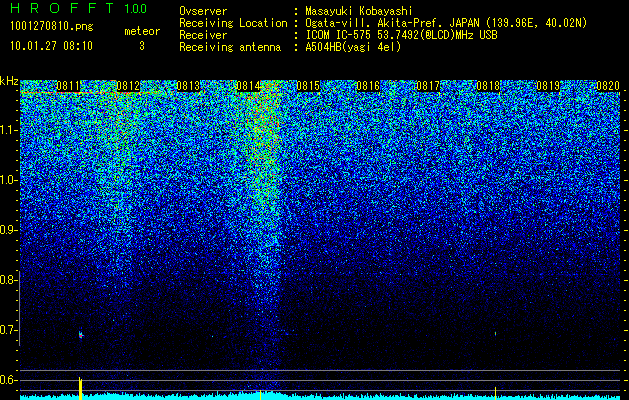Click the HROFFT 1.0.0 title text
The width and height of the screenshot is (629, 400).
pos(79,8)
